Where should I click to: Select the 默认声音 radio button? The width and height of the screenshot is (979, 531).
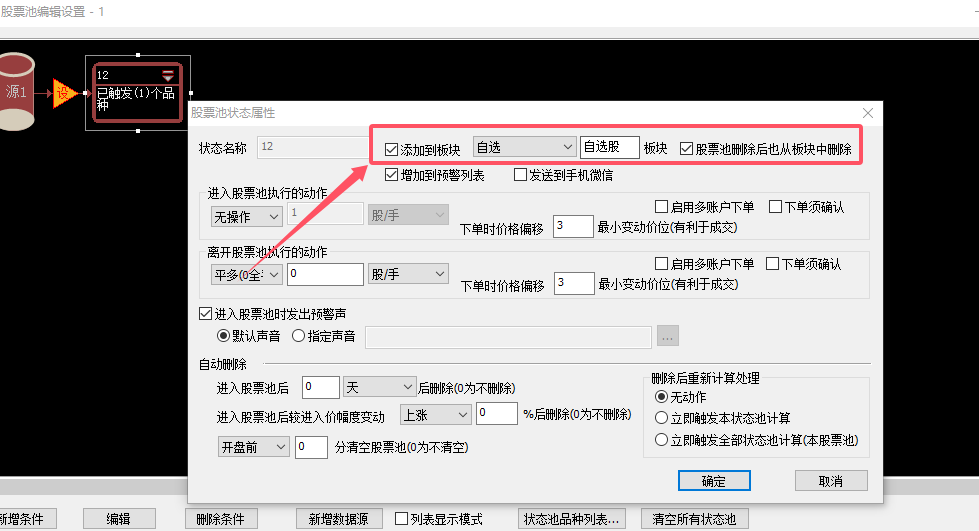click(223, 336)
